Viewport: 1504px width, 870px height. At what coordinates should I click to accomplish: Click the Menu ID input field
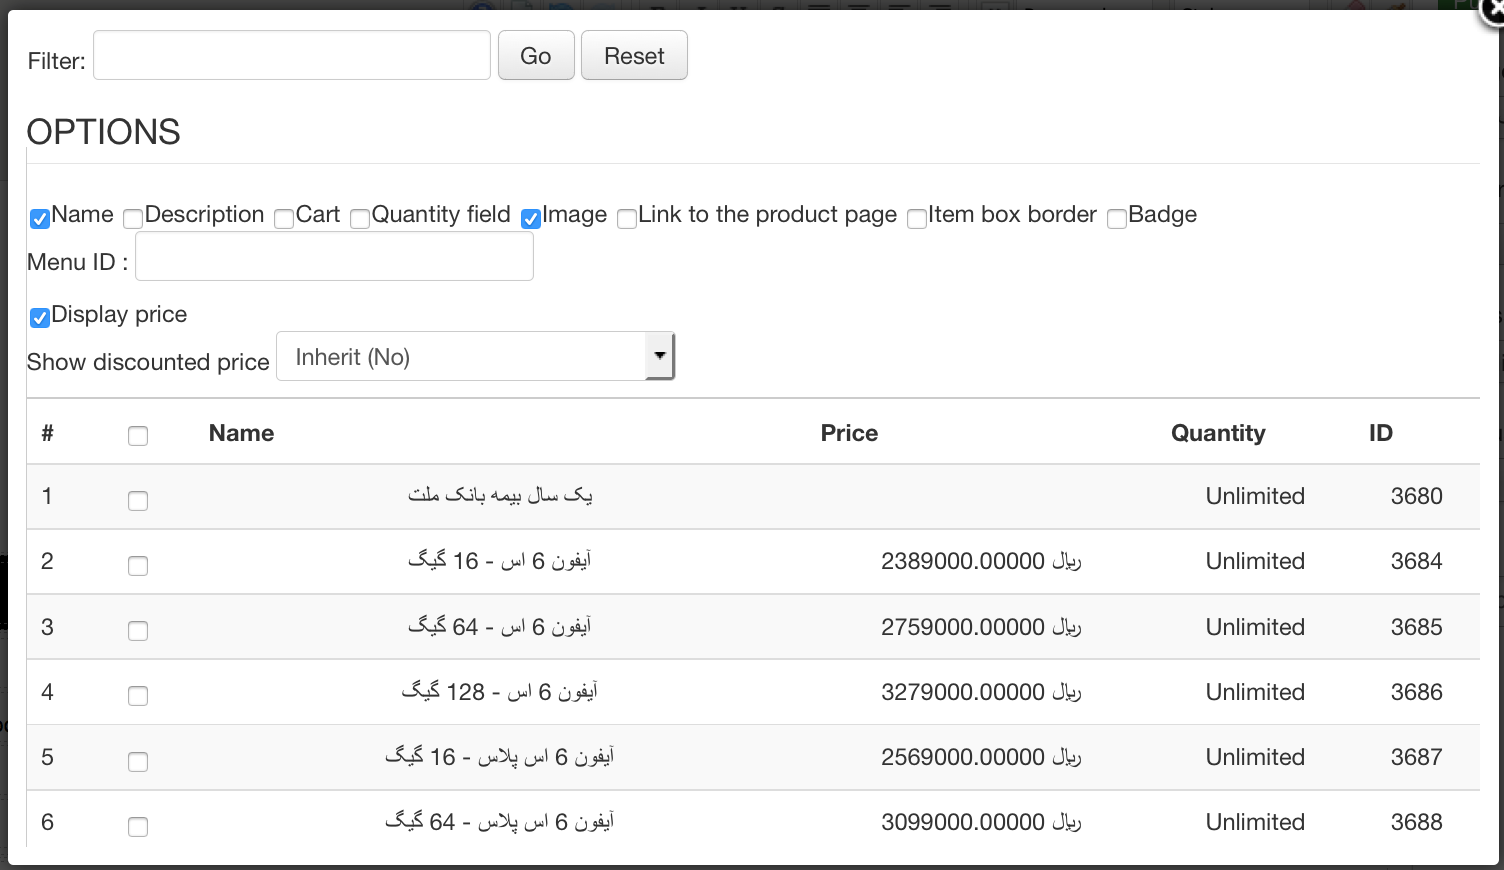click(334, 258)
